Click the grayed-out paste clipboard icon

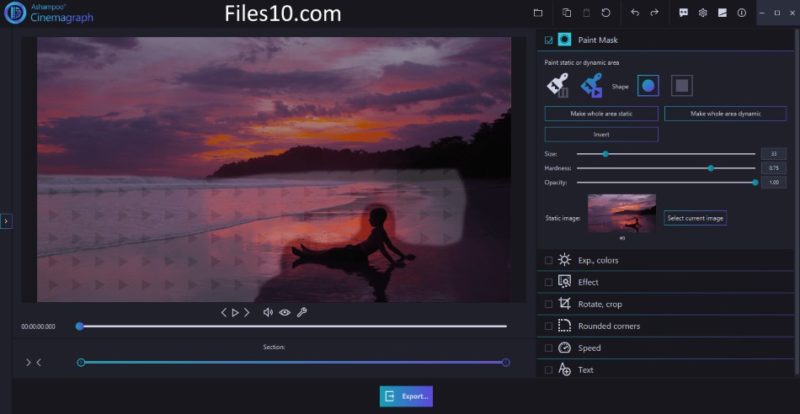(586, 13)
